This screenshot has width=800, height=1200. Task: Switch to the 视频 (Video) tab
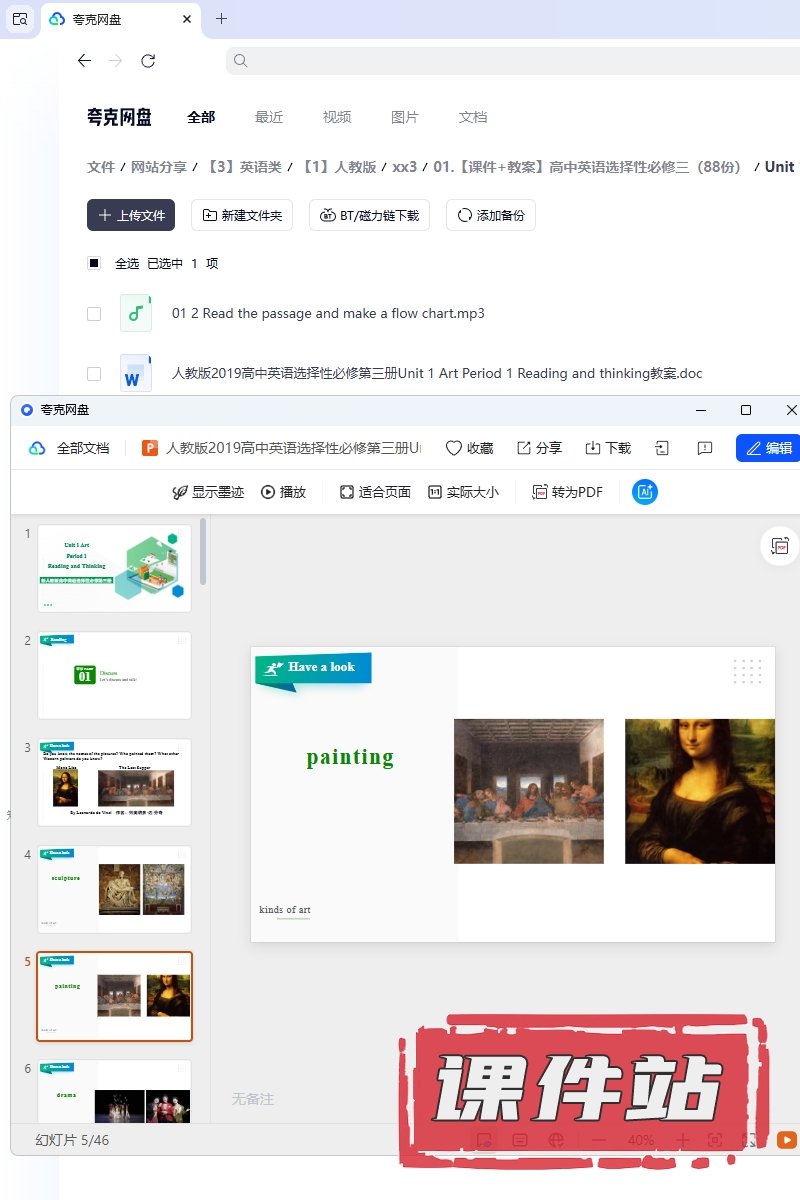tap(337, 117)
